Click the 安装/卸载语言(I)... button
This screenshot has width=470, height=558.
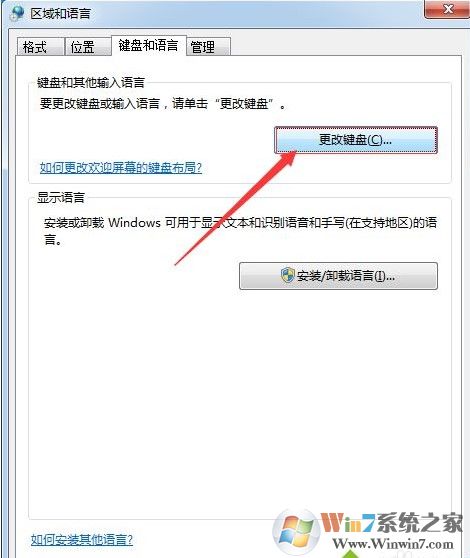[338, 276]
